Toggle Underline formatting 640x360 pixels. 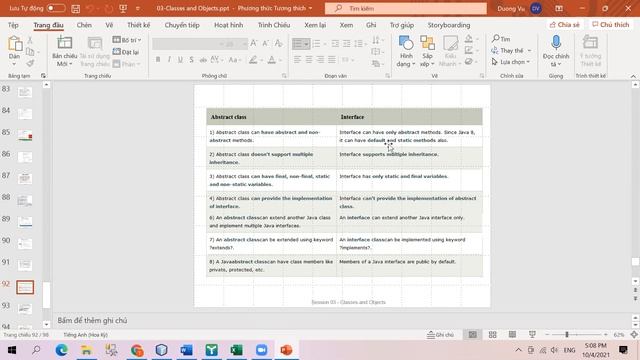coord(180,60)
